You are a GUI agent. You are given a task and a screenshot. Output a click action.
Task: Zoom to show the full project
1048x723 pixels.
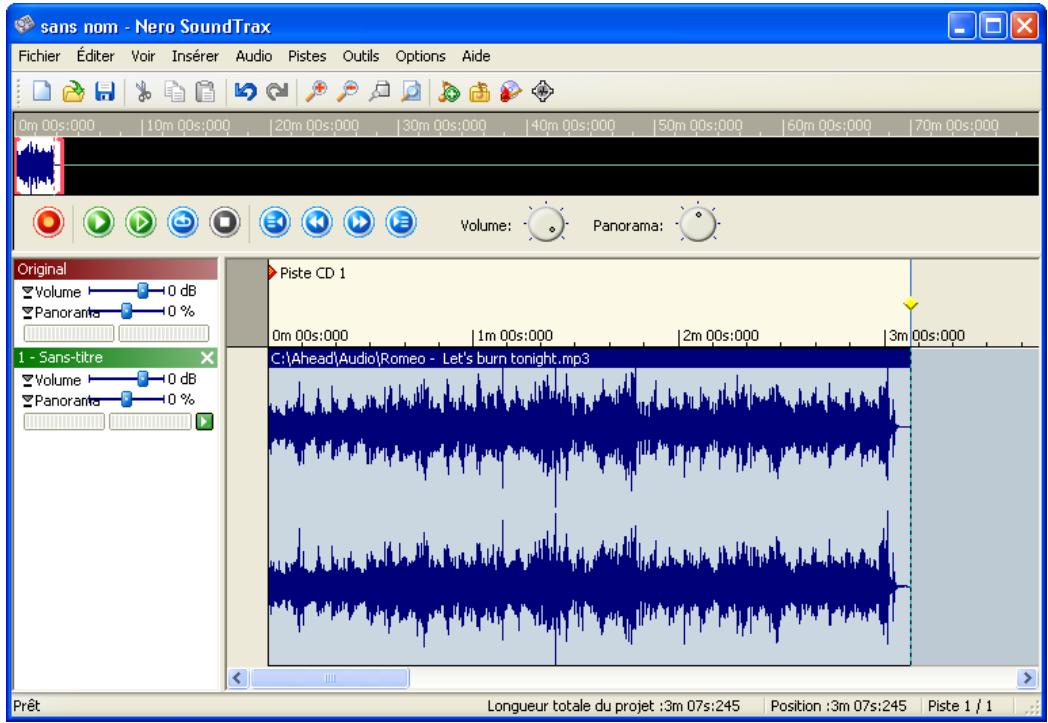coord(410,92)
